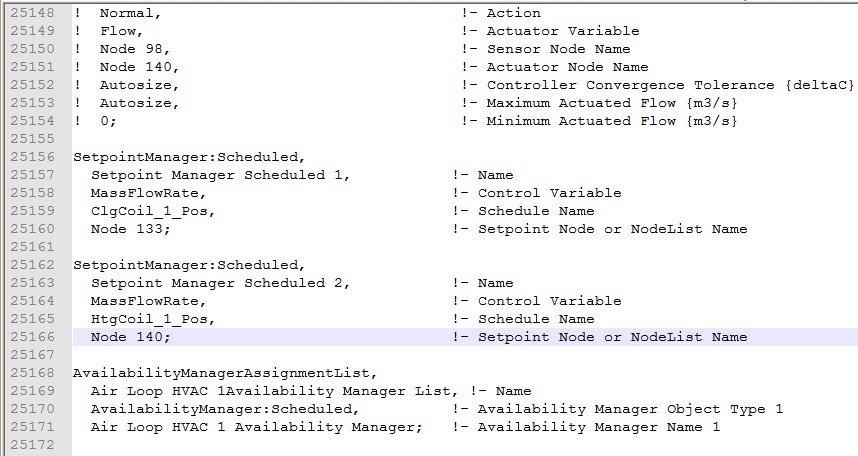Click line number 25156 in the gutter
Image resolution: width=858 pixels, height=456 pixels.
point(33,157)
